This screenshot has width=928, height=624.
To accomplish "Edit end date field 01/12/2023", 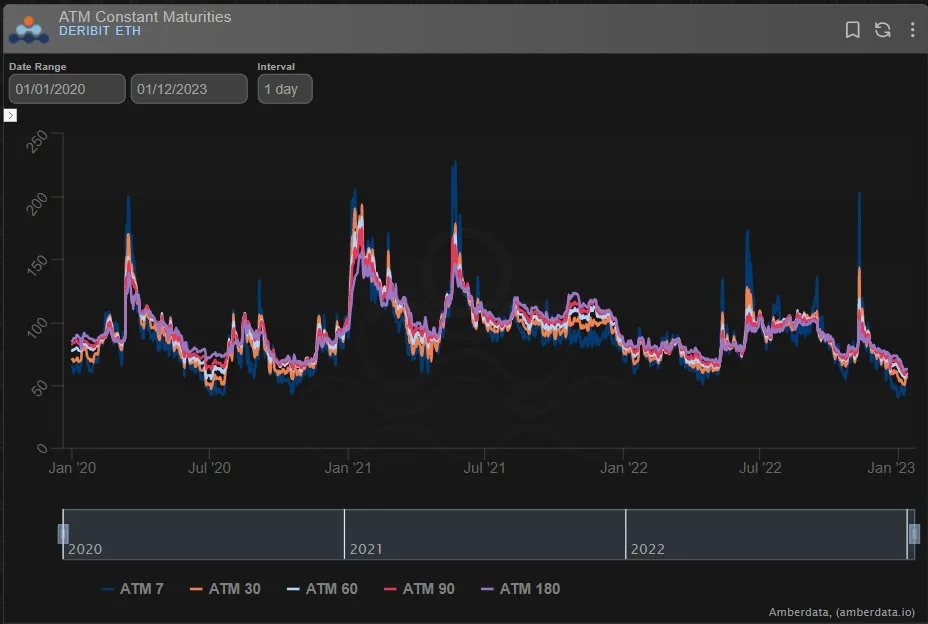I will tap(189, 89).
